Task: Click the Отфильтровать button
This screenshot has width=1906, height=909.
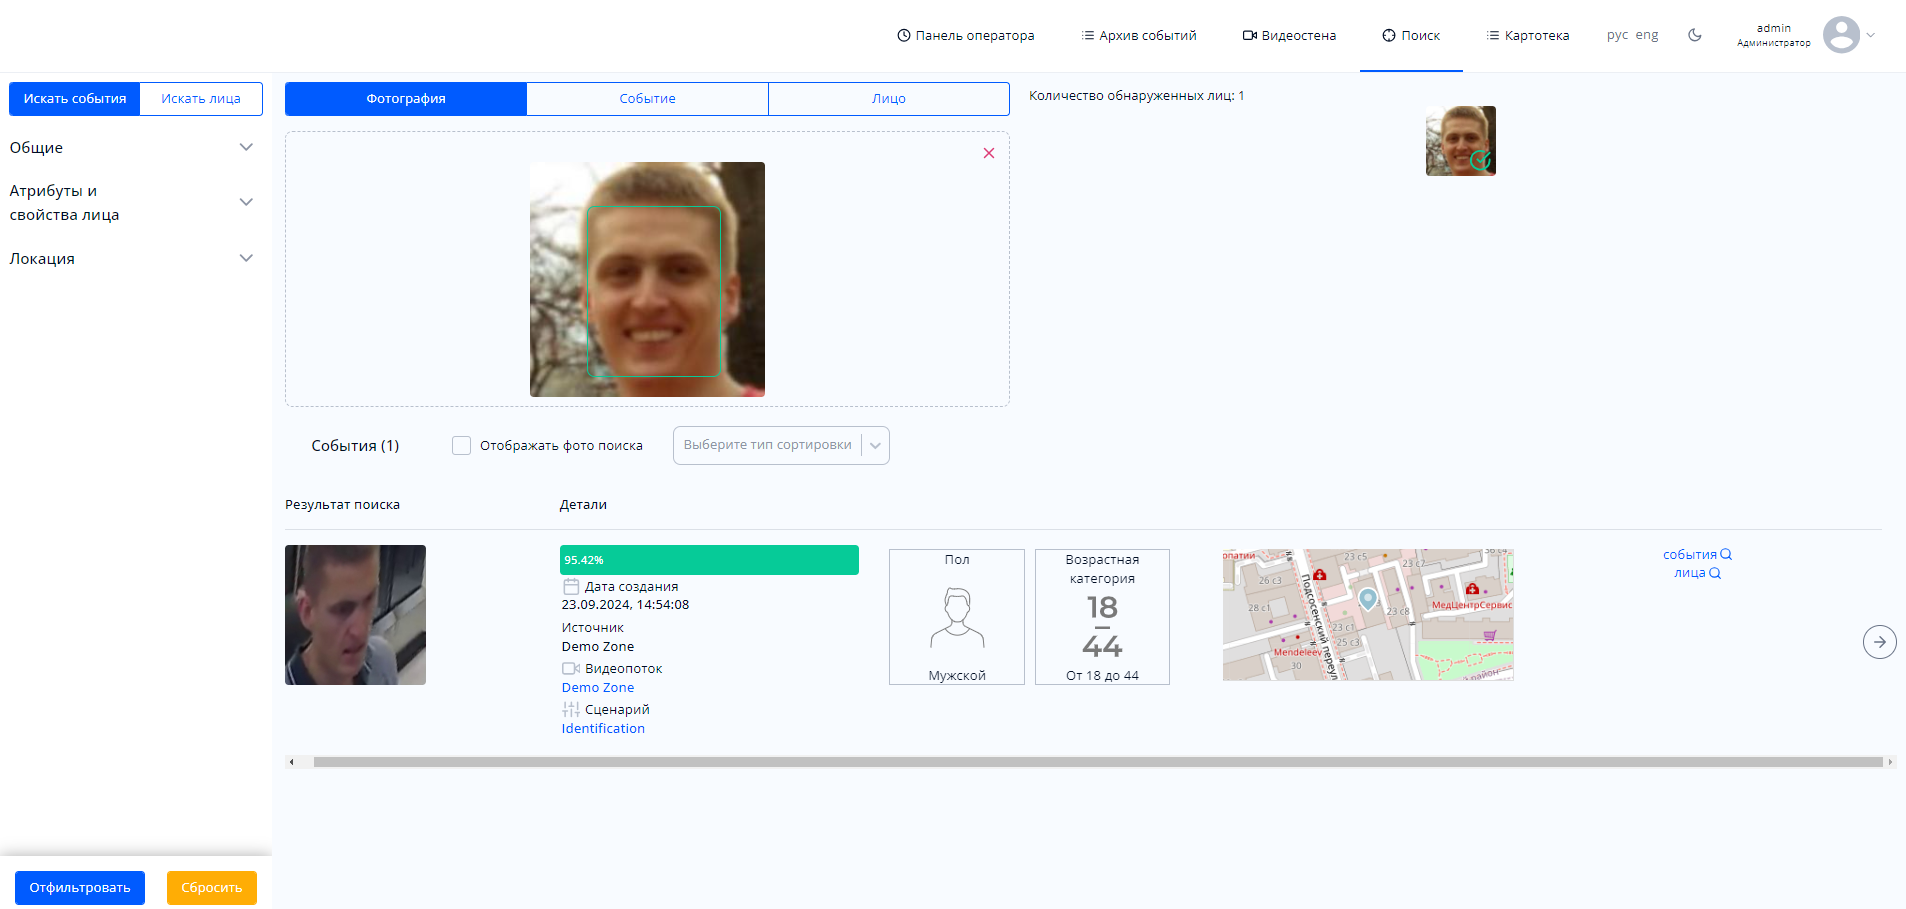Action: pos(80,888)
